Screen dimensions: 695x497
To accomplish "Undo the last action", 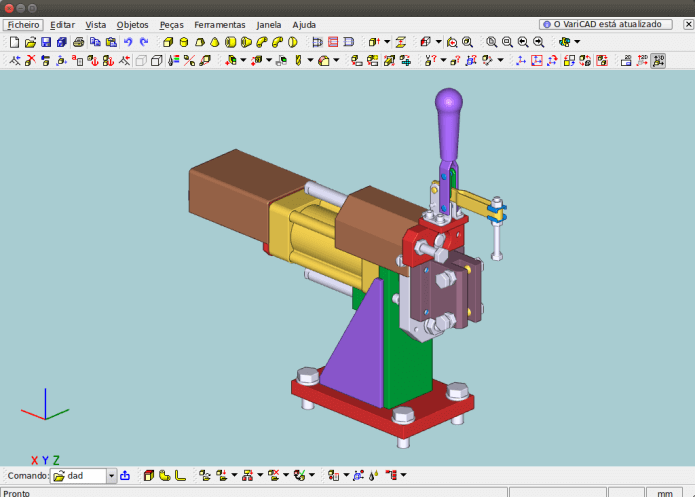I will click(x=128, y=42).
